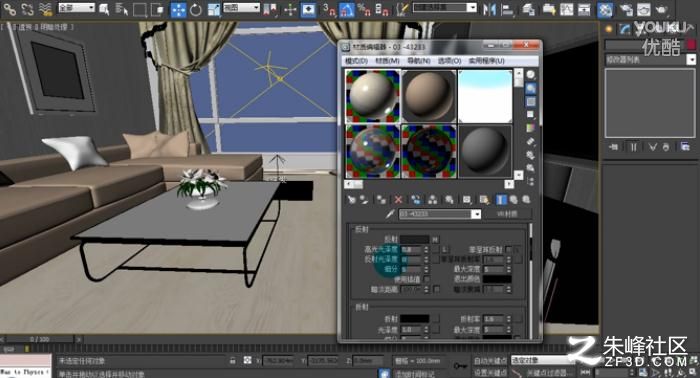This screenshot has height=378, width=700.
Task: Open the 材质(M) menu
Action: click(x=387, y=60)
